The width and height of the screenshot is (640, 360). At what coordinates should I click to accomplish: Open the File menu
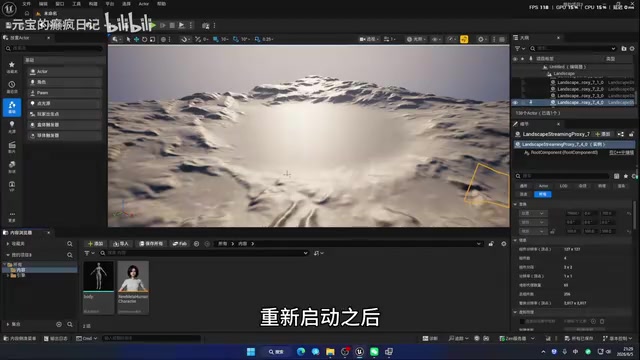pos(27,4)
